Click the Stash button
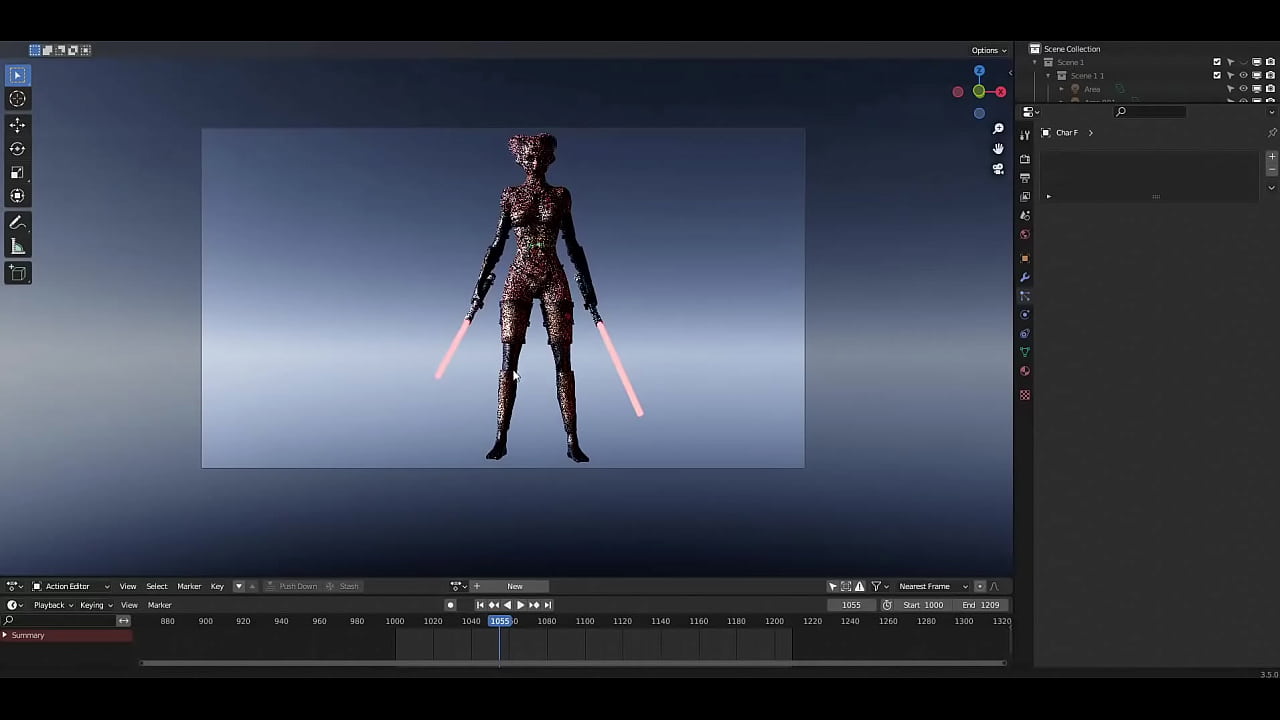The width and height of the screenshot is (1280, 720). click(342, 587)
